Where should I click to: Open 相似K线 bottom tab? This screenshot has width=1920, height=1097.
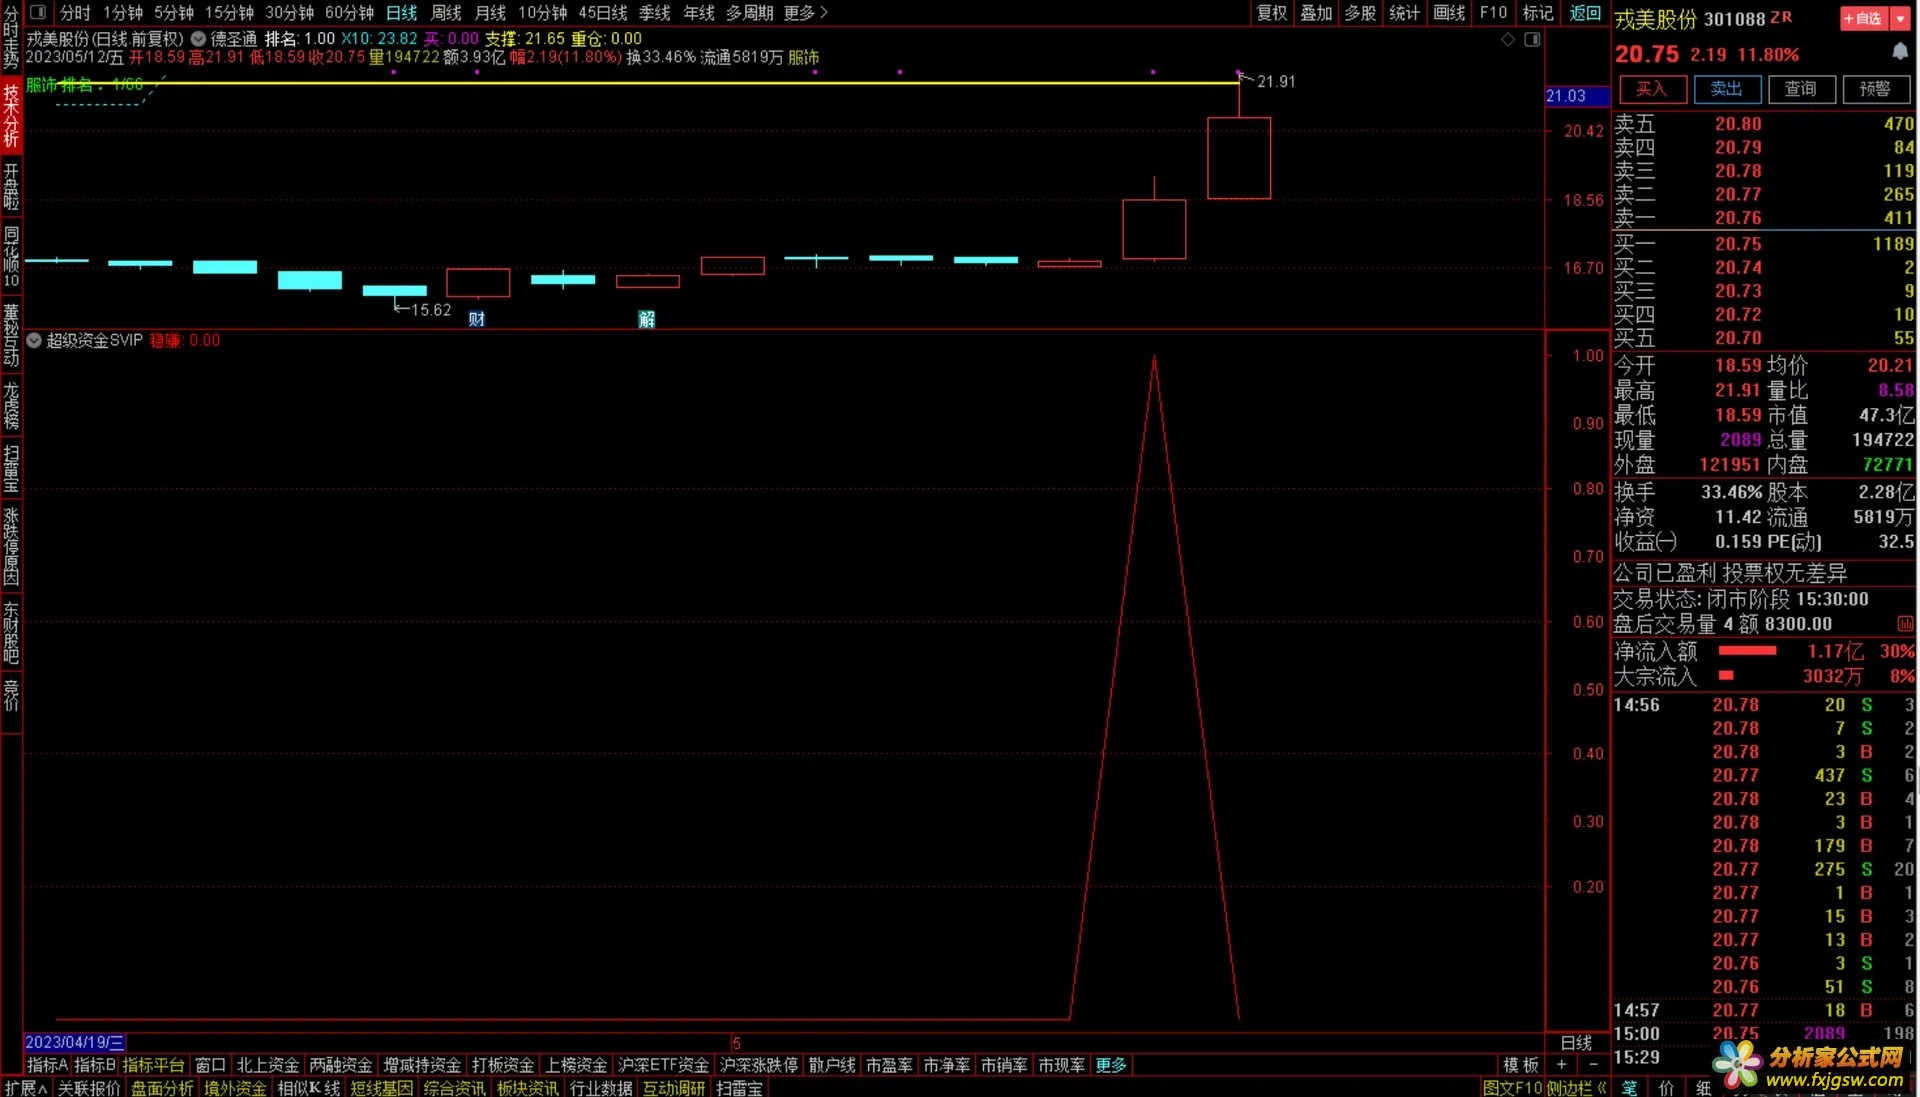[309, 1088]
